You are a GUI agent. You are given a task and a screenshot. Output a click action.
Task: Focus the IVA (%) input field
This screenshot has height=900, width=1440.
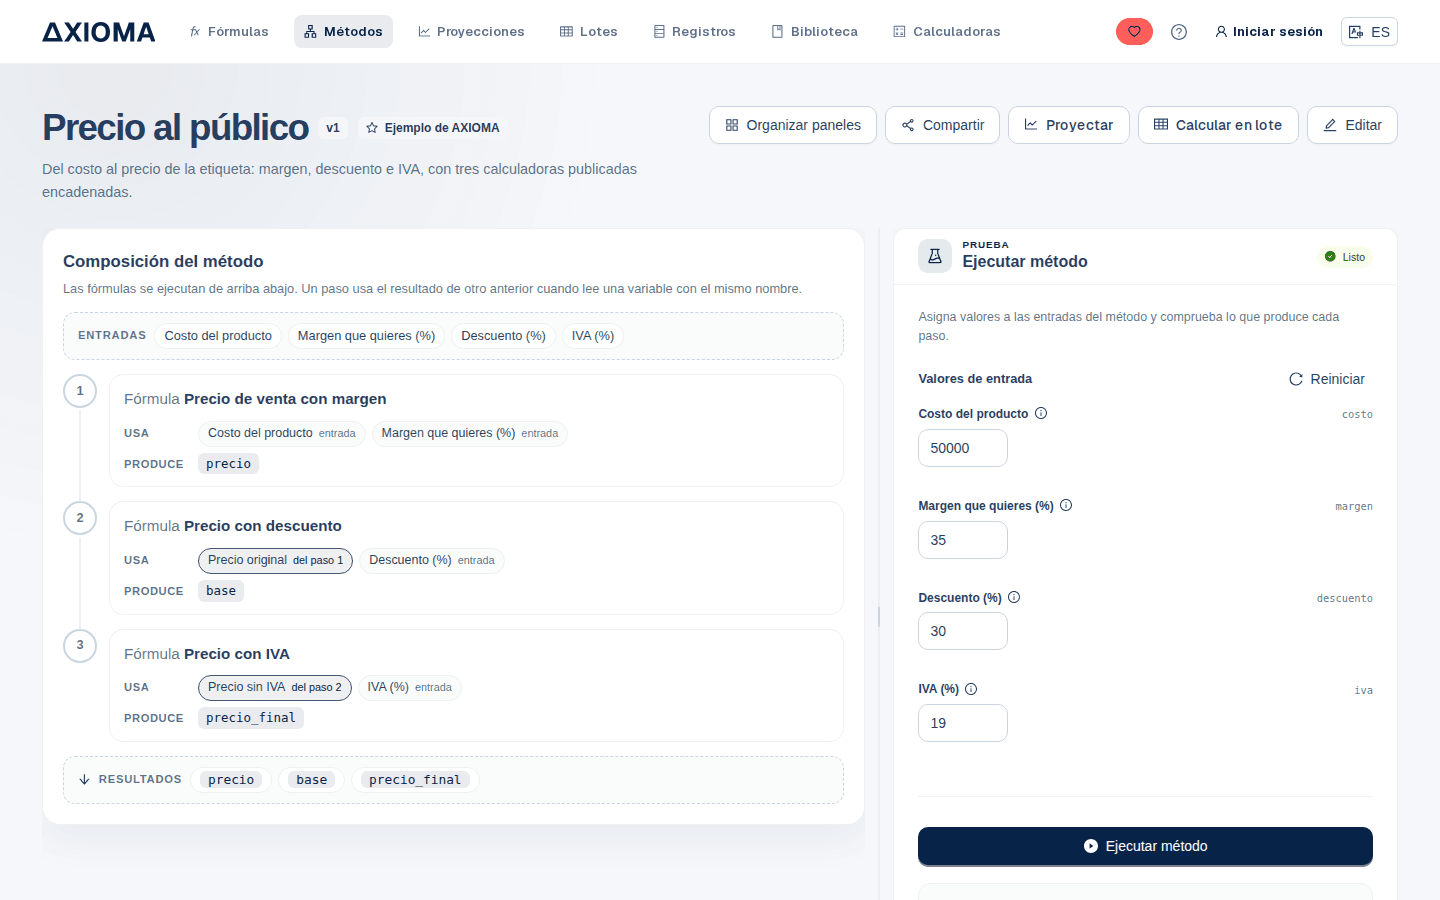pos(963,723)
